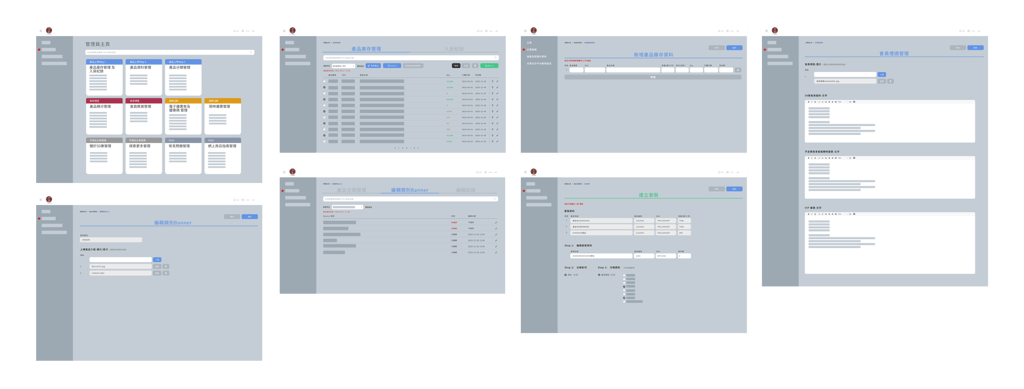Open the 產品資料管理 card on admin home
The width and height of the screenshot is (1024, 389).
144,78
